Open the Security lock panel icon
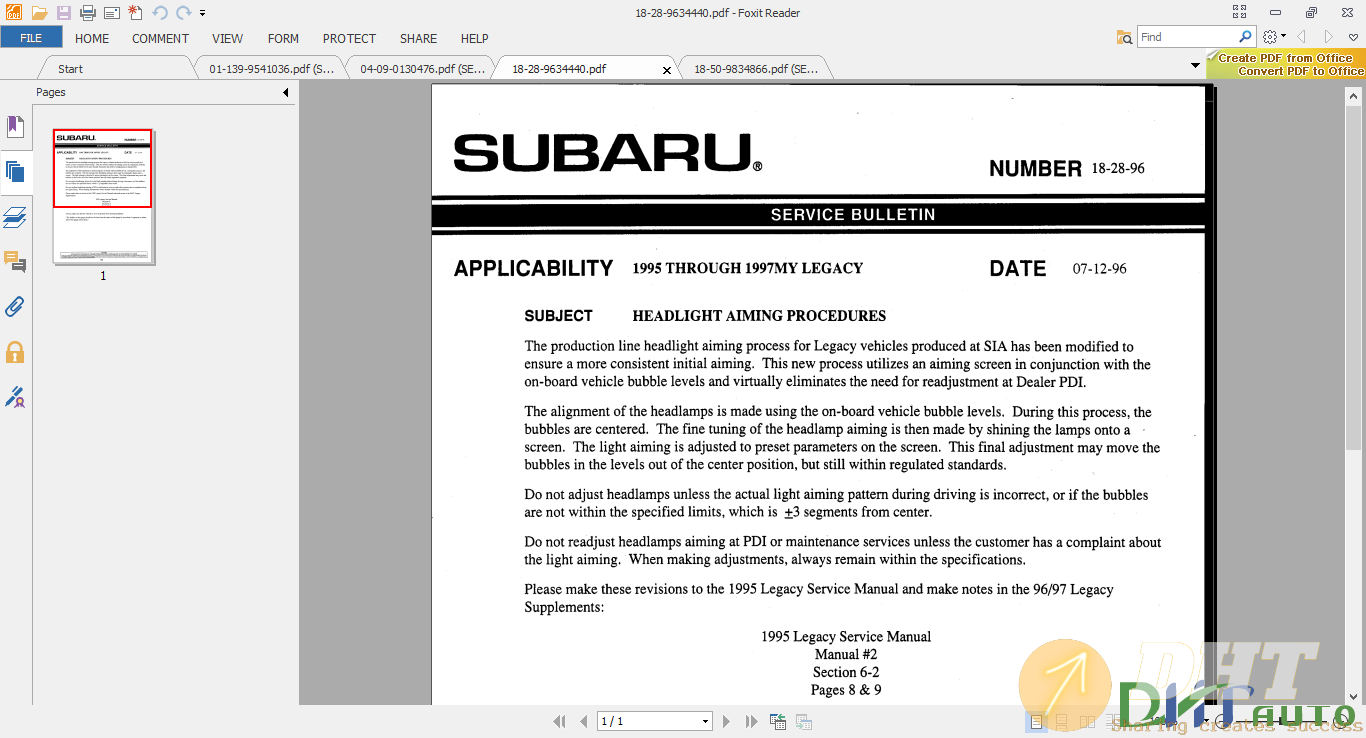This screenshot has width=1366, height=738. (x=14, y=352)
